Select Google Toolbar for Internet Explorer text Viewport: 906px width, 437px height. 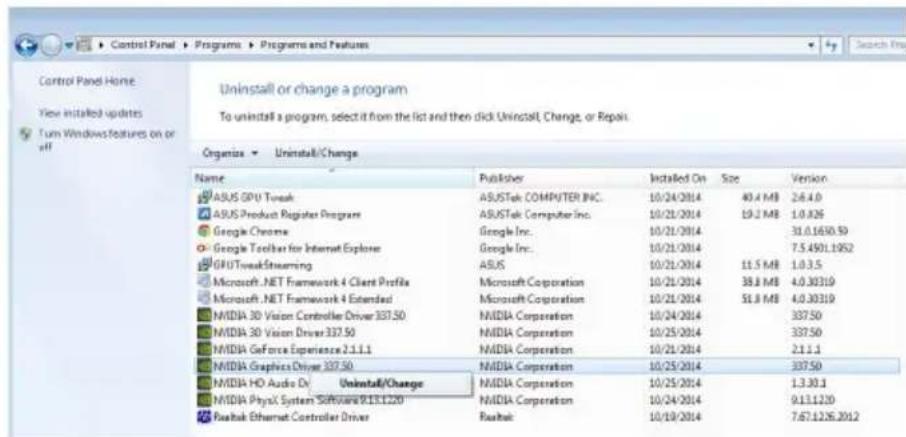[296, 249]
